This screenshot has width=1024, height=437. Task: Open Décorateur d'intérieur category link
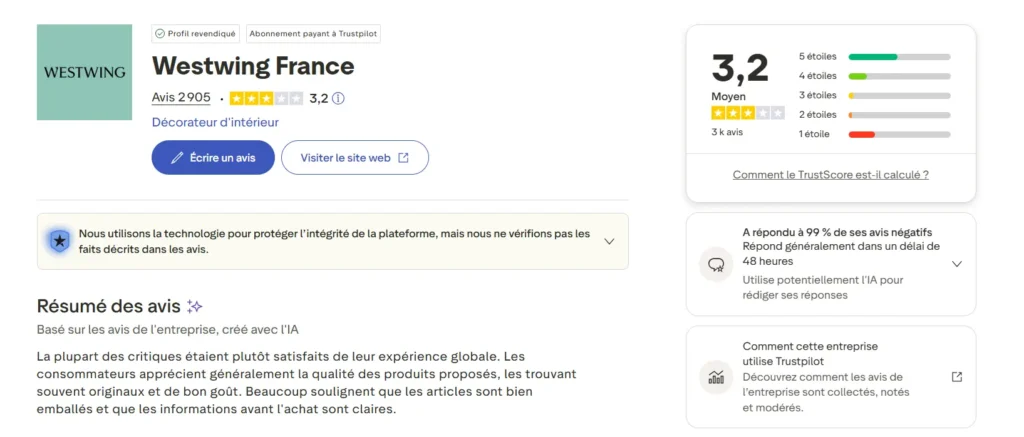pos(215,122)
